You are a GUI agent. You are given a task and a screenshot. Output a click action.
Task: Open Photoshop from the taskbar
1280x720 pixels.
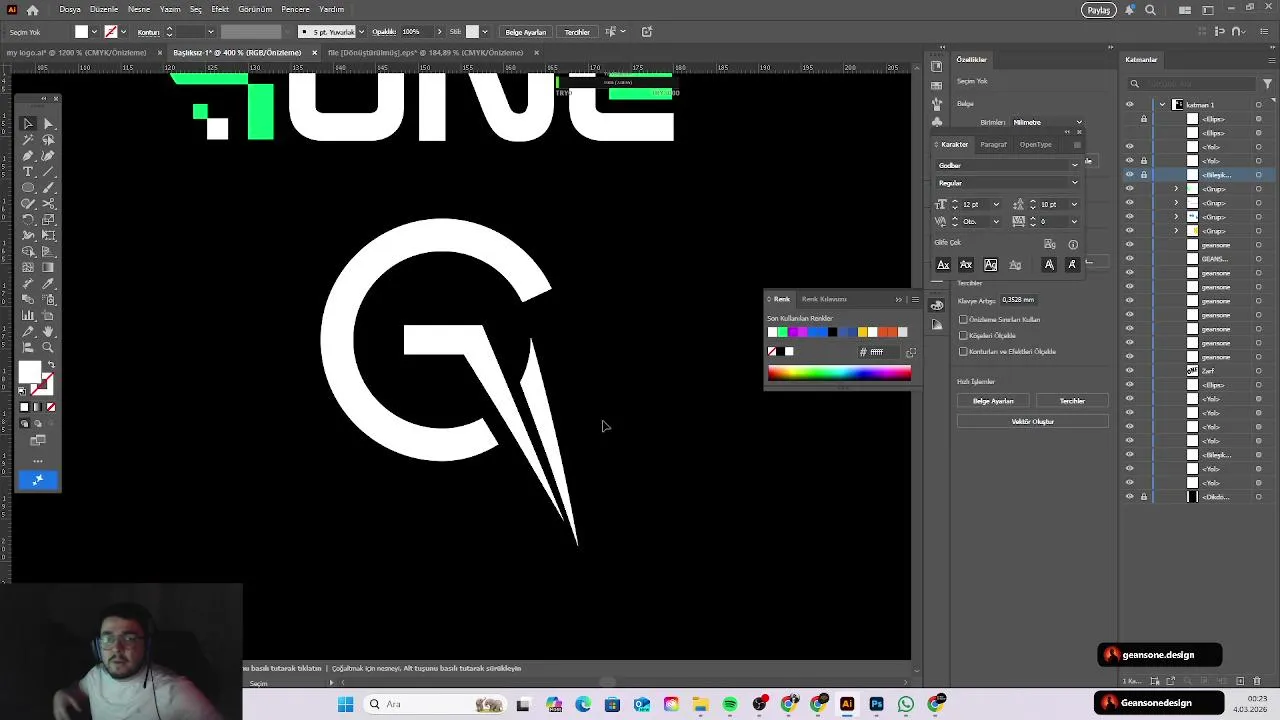pyautogui.click(x=876, y=704)
